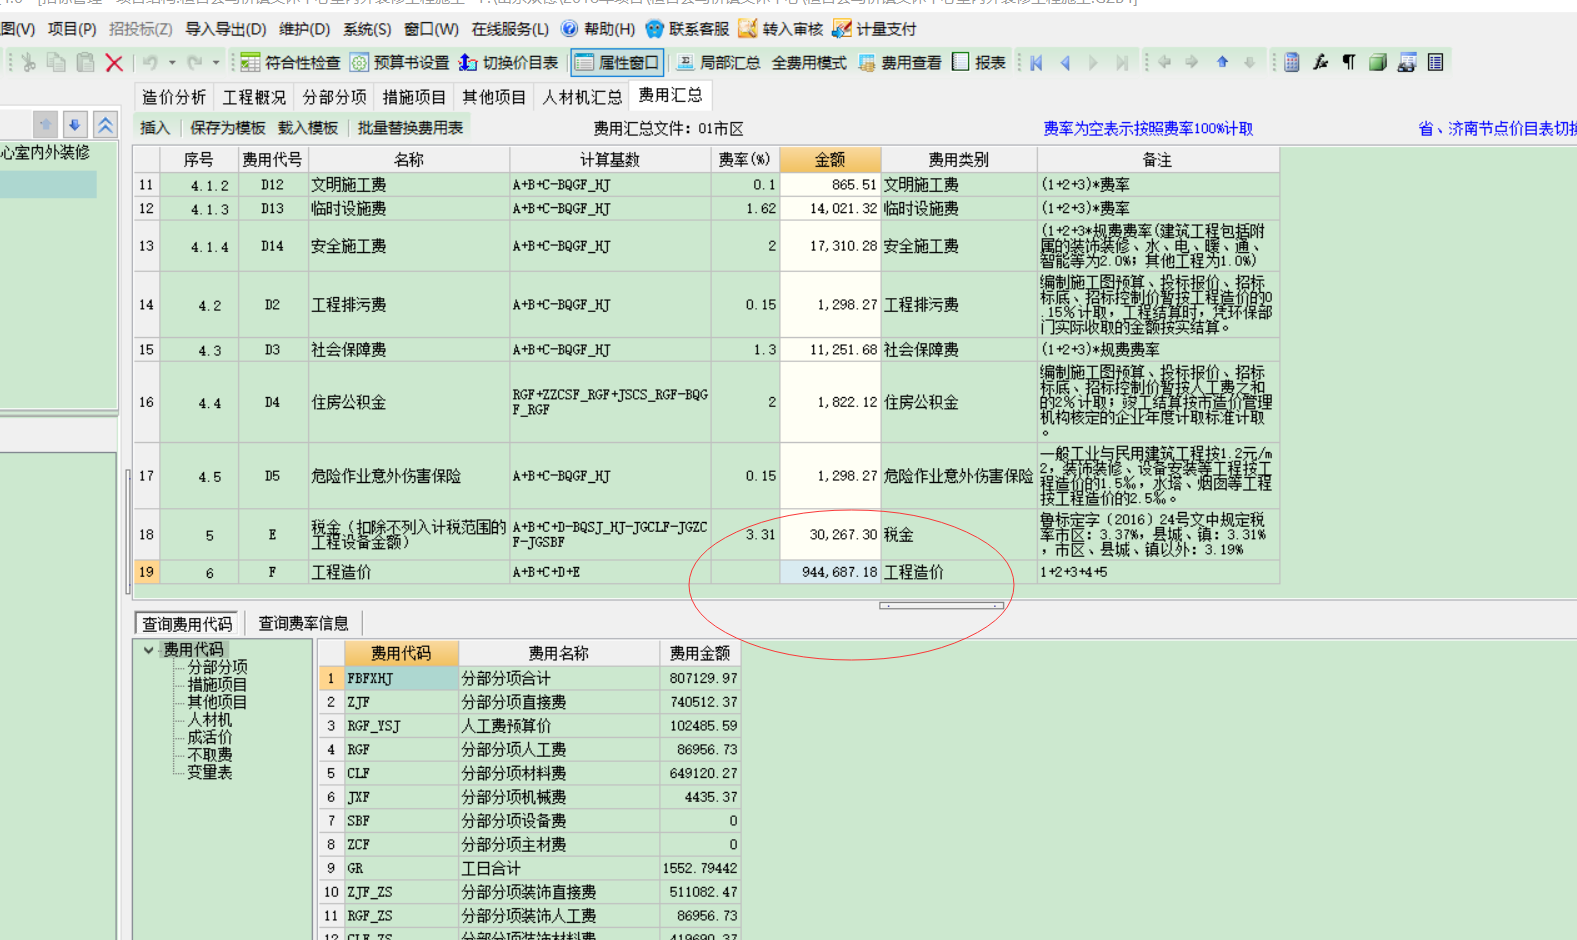Click 载入模板 load template
Image resolution: width=1577 pixels, height=940 pixels.
[307, 128]
